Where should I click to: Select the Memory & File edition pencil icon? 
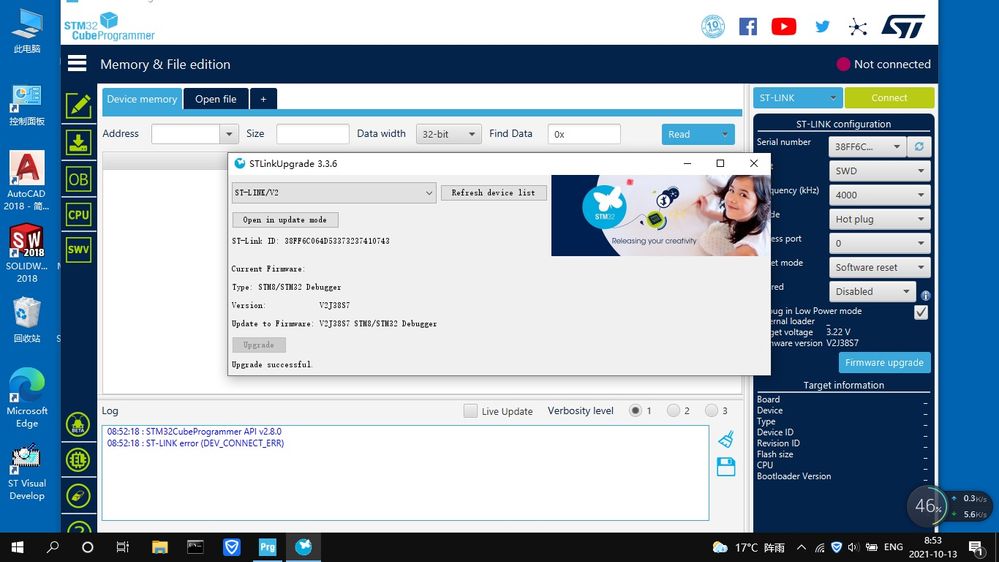tap(78, 106)
